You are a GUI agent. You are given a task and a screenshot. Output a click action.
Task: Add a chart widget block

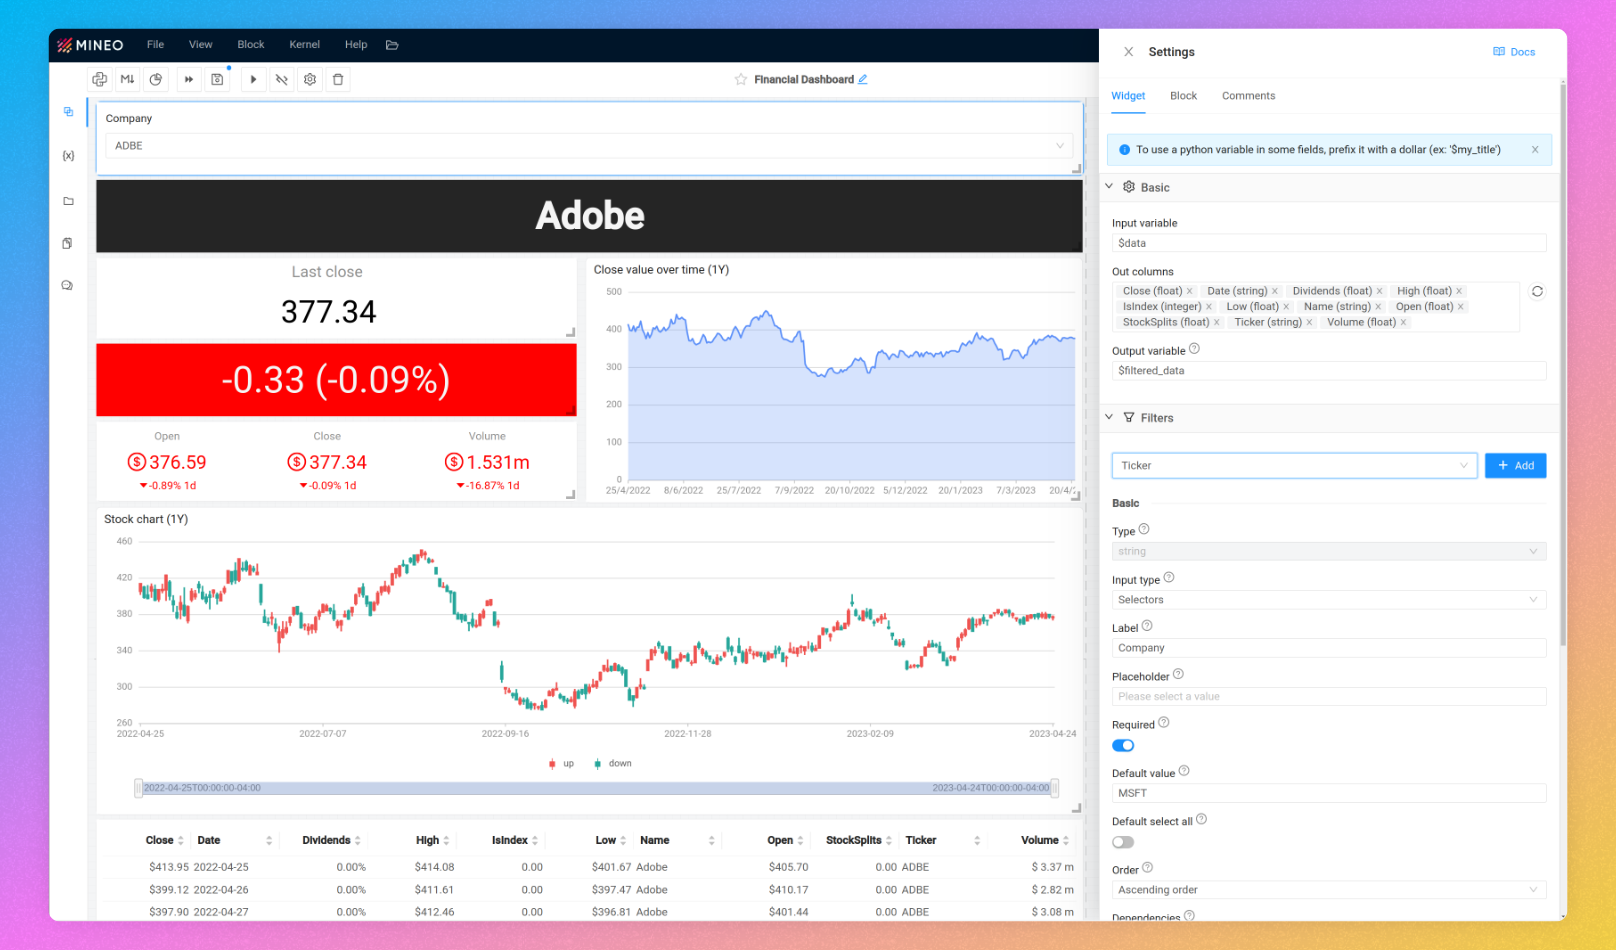[x=156, y=79]
